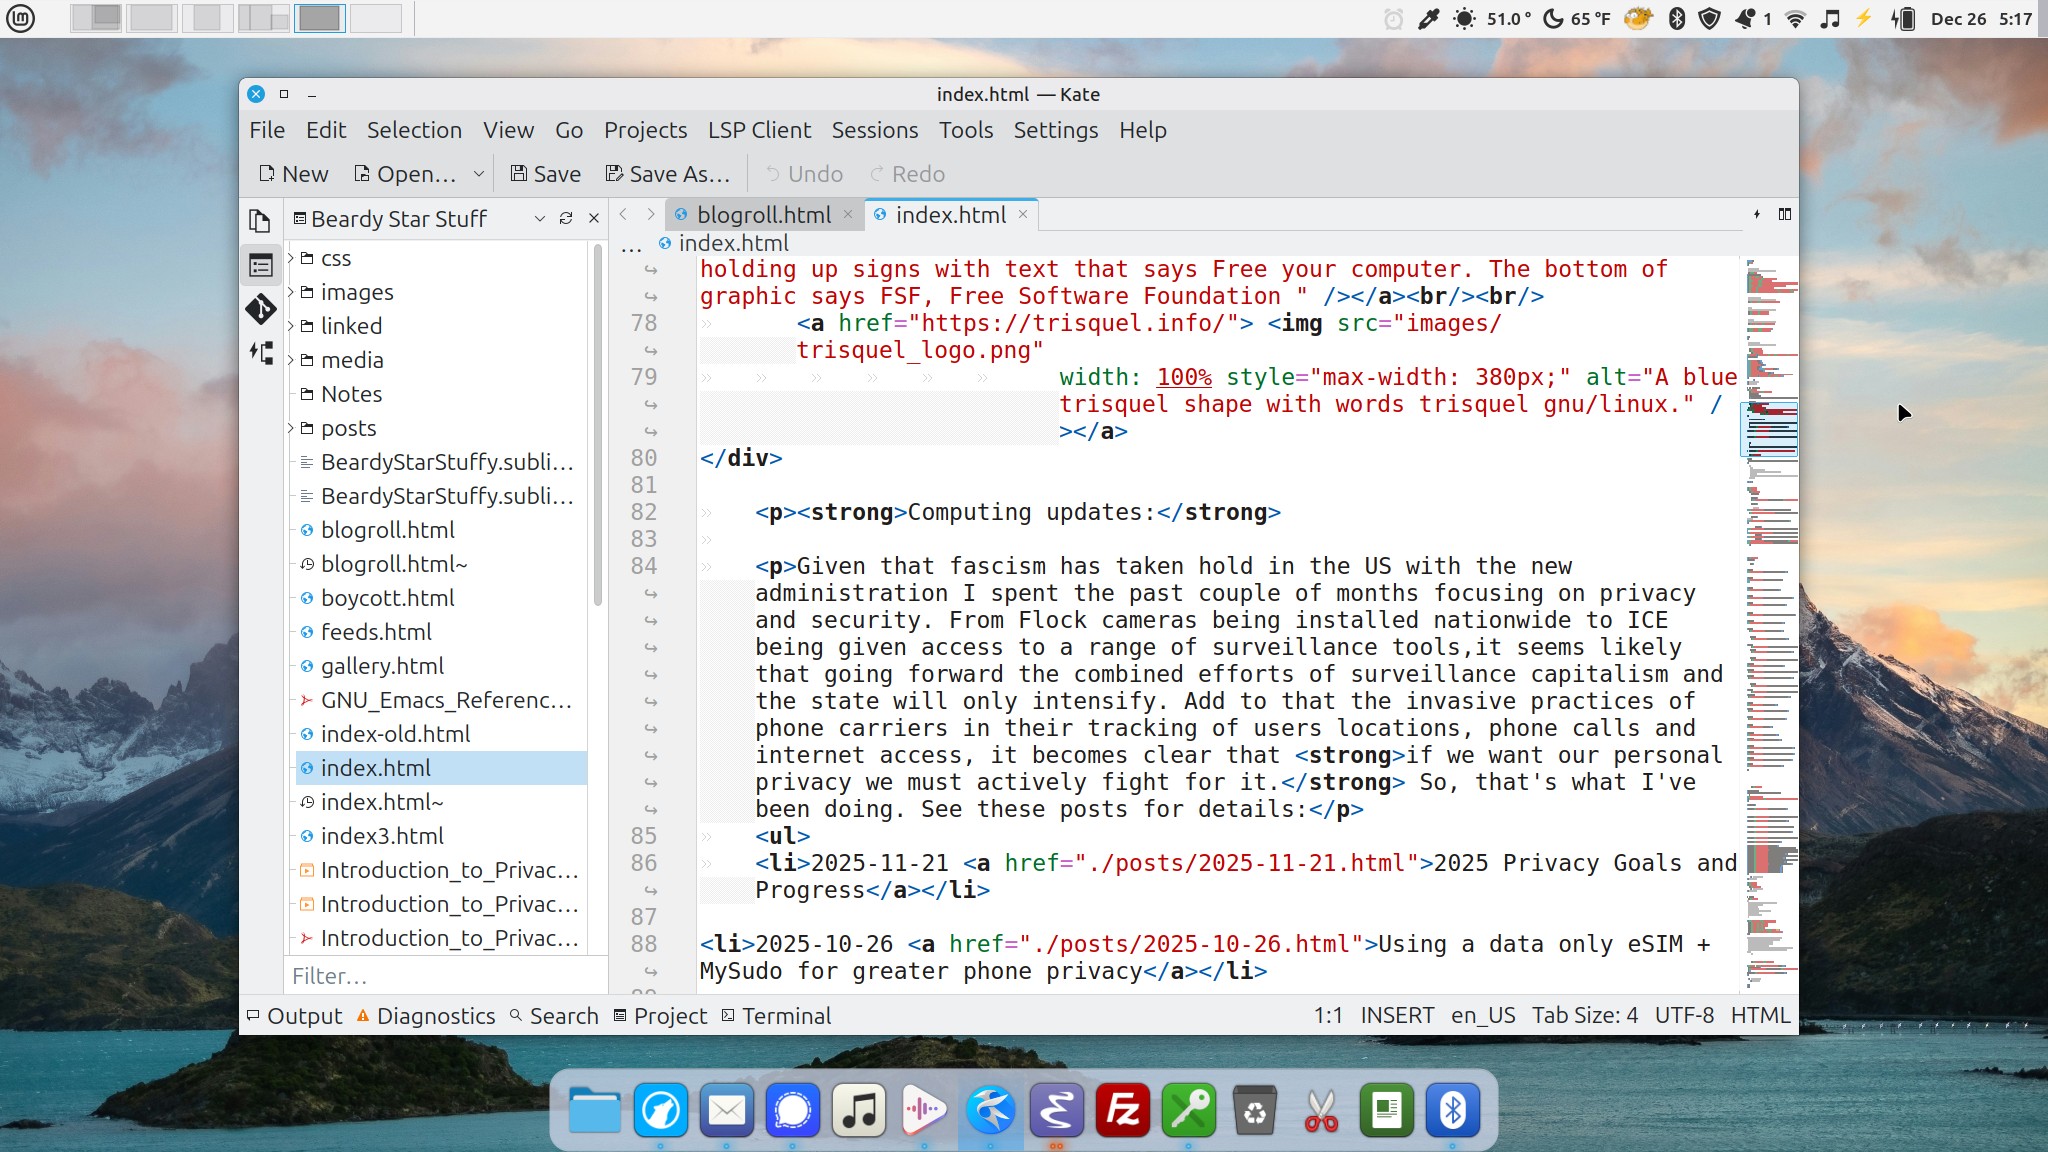2048x1152 pixels.
Task: Switch to the blogroll.html tab
Action: (763, 215)
